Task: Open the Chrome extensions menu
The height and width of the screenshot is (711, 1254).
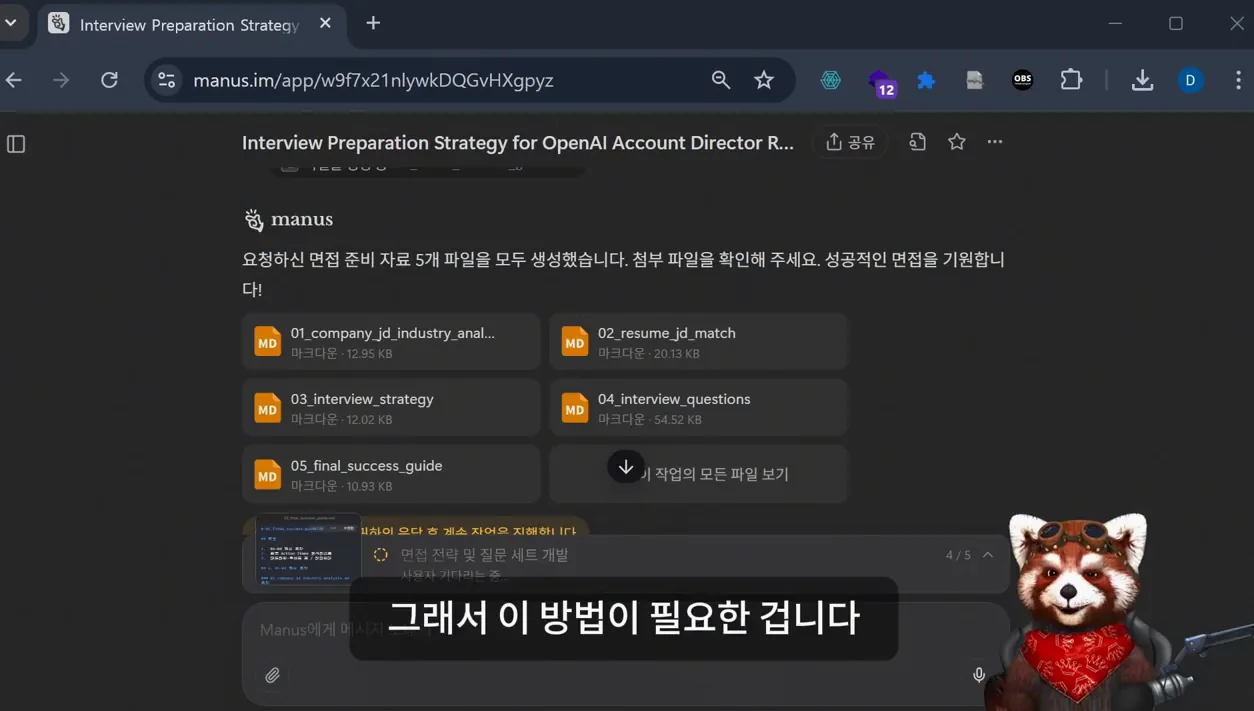Action: click(1071, 79)
